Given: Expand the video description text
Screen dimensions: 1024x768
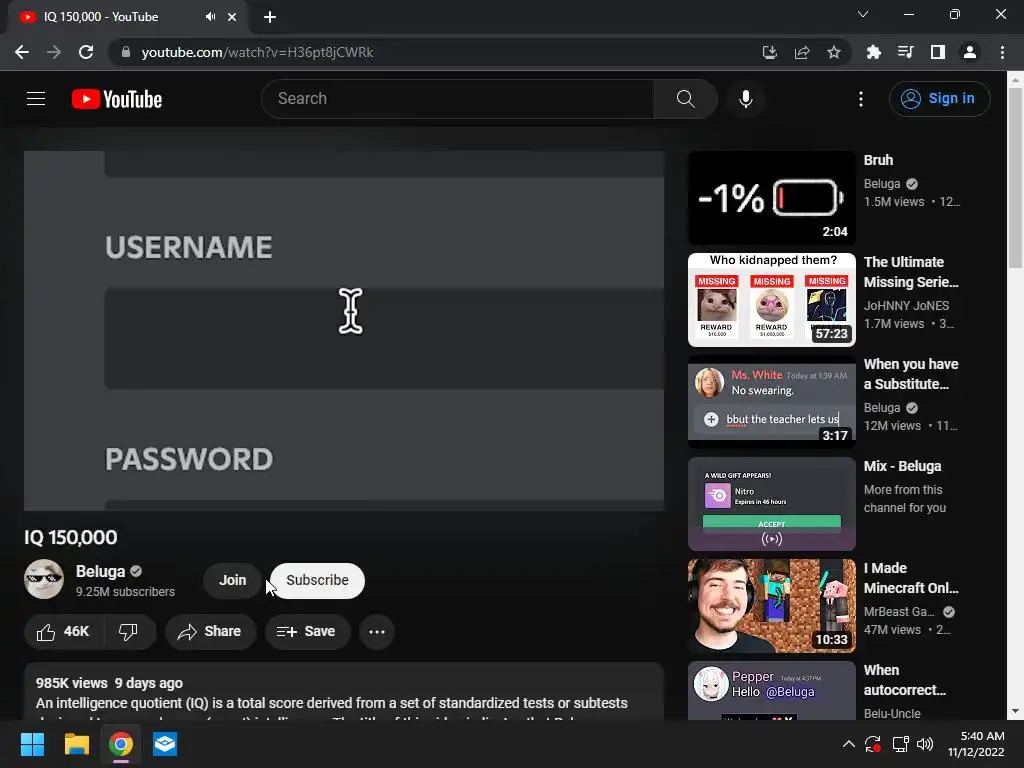Looking at the screenshot, I should pos(344,692).
